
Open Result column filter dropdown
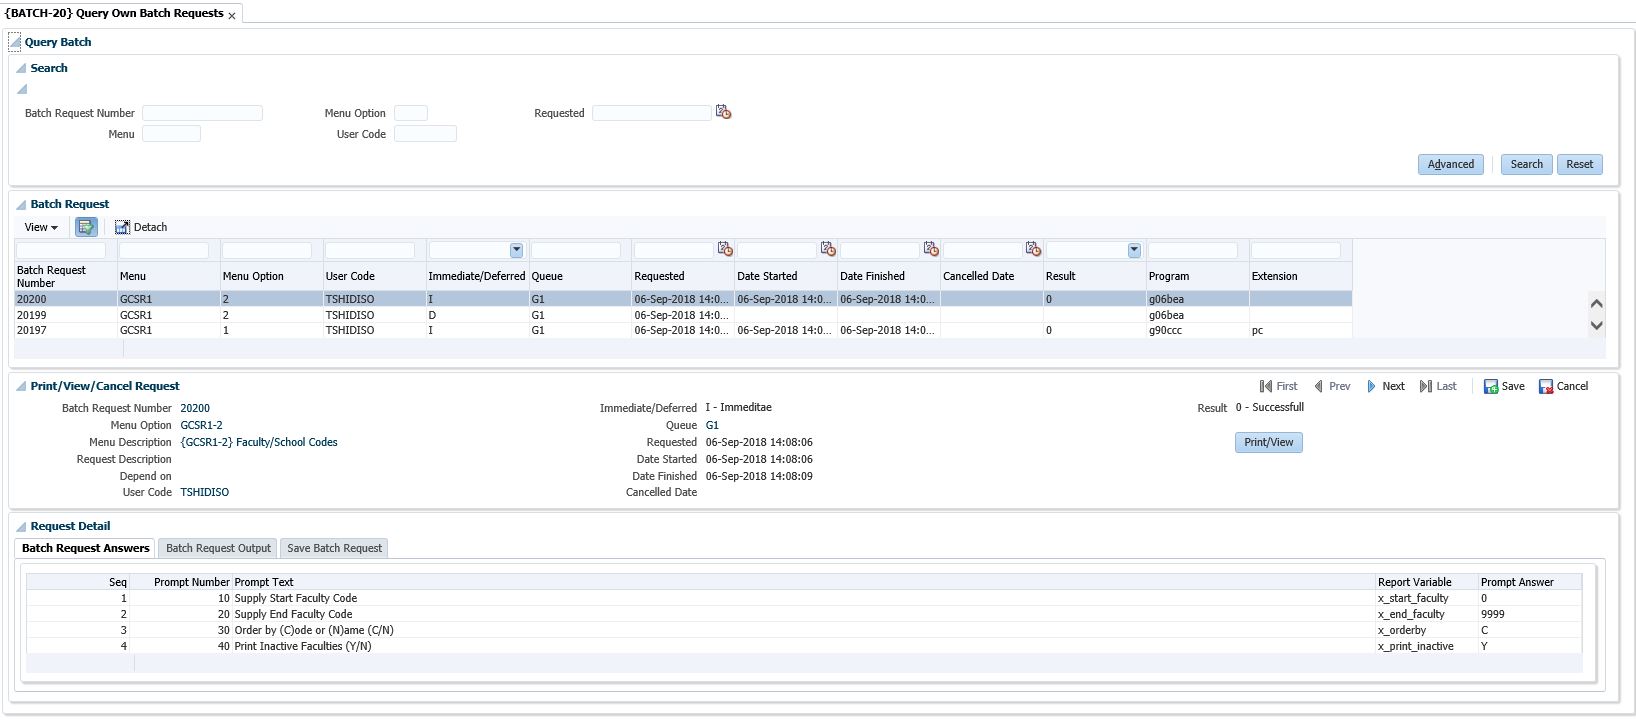[1134, 250]
